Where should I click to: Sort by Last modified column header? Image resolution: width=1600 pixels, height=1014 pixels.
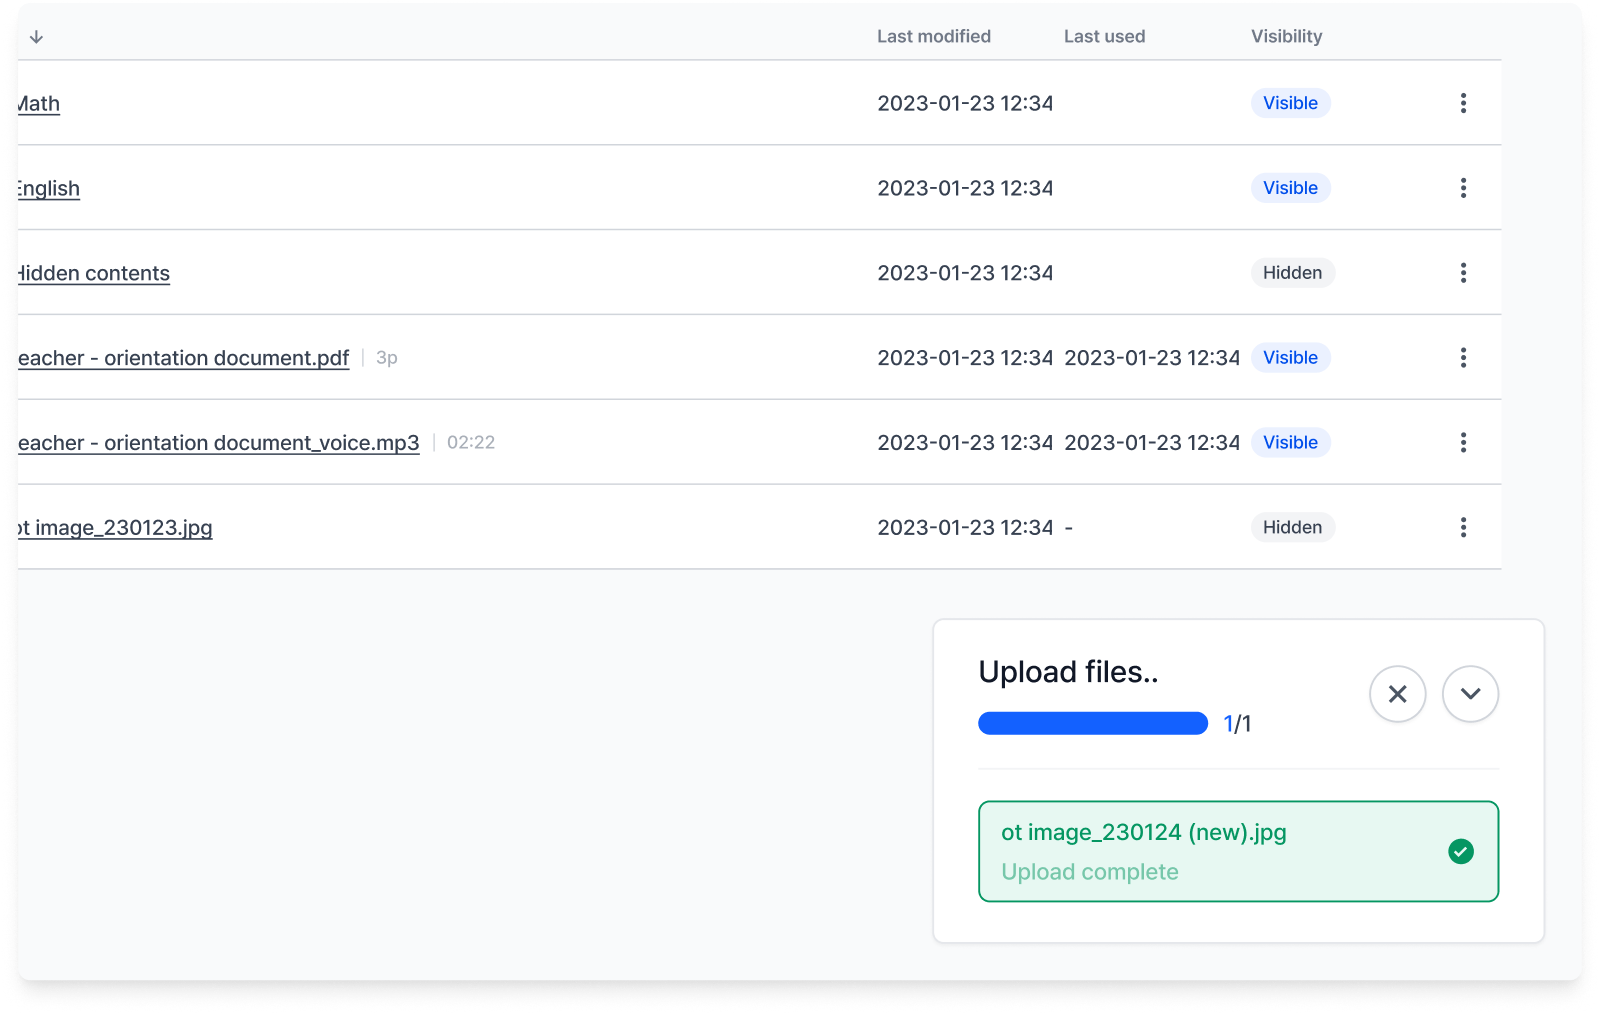pyautogui.click(x=934, y=37)
